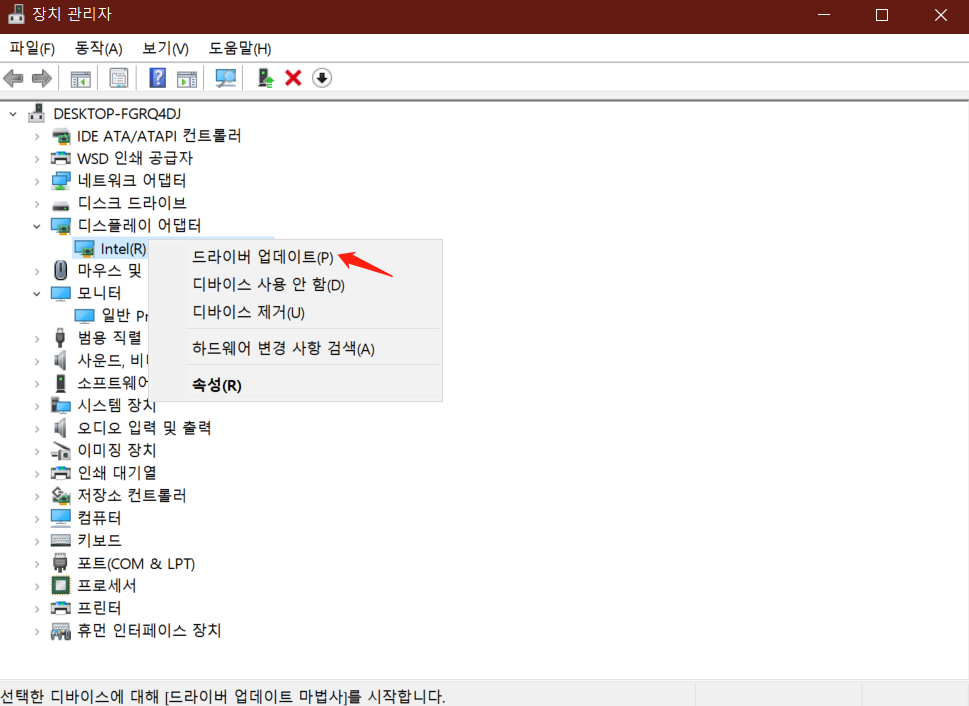
Task: Select the DESKTOP-FGRQ4DJ root node
Action: (118, 113)
